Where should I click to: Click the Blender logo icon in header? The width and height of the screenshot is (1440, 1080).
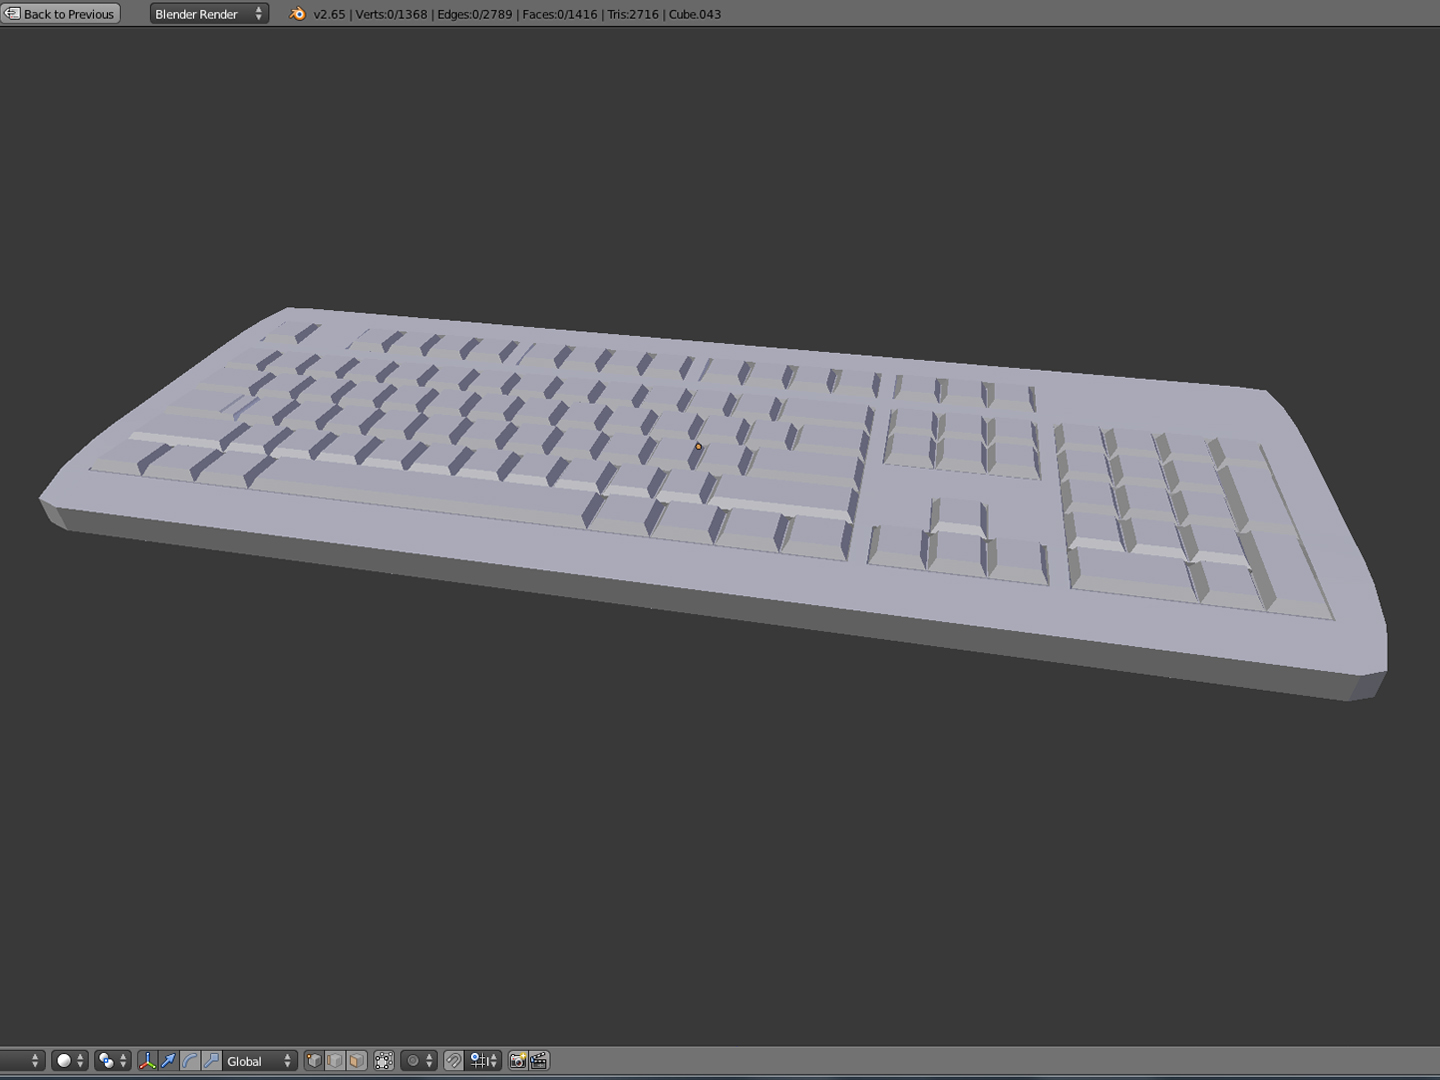click(297, 14)
